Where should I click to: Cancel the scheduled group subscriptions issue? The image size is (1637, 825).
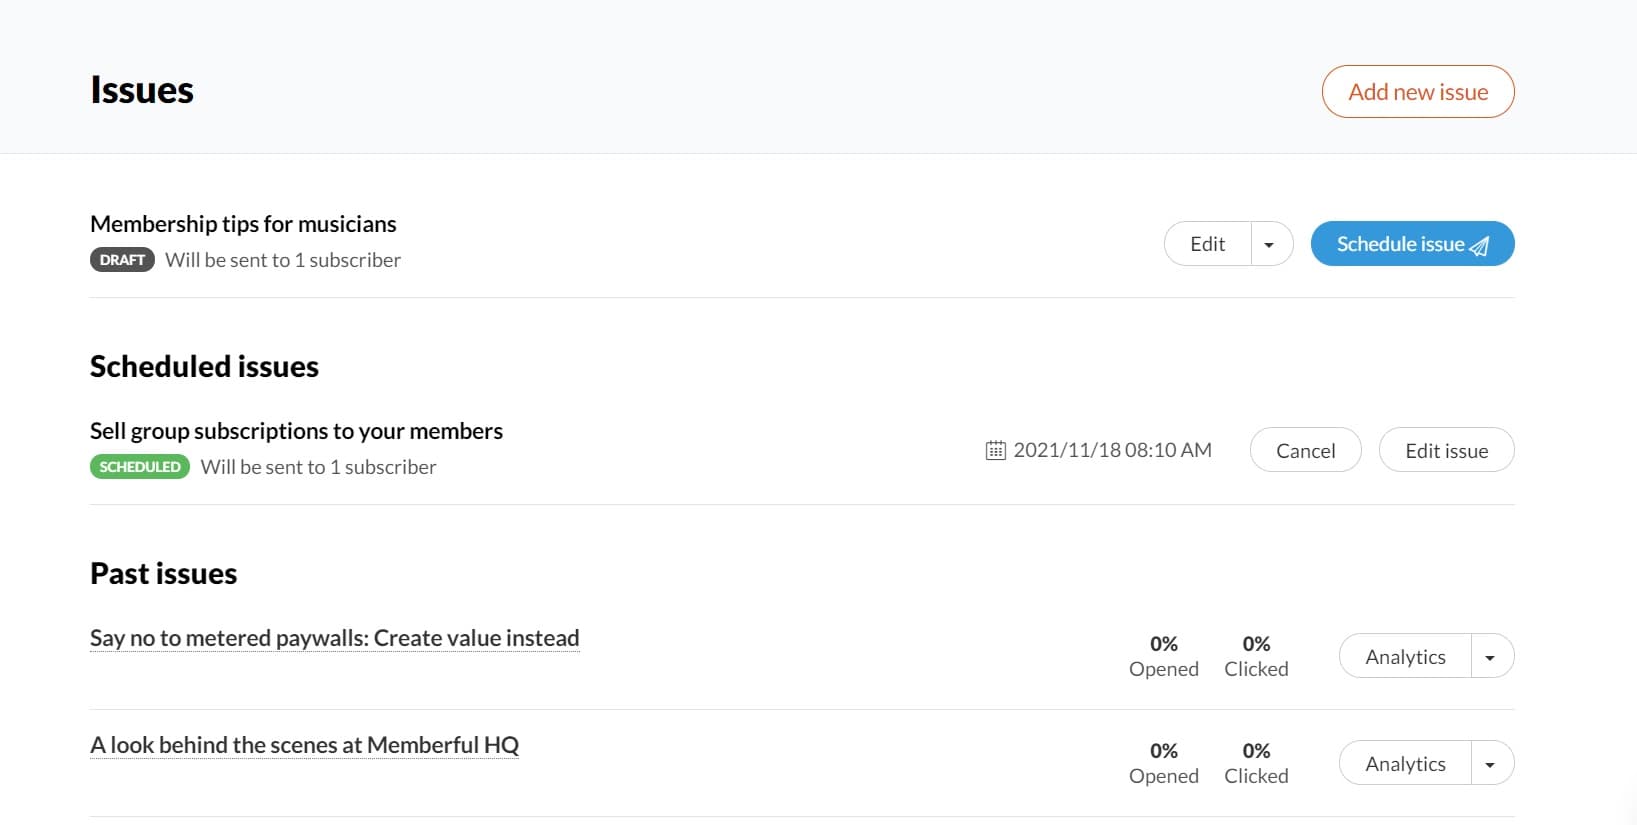click(1305, 450)
